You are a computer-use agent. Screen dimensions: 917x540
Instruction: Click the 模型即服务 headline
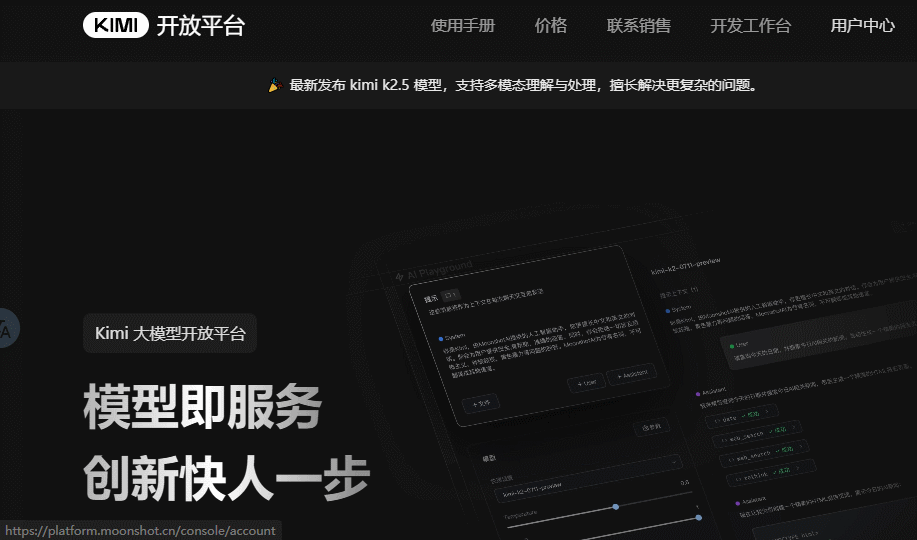tap(202, 407)
